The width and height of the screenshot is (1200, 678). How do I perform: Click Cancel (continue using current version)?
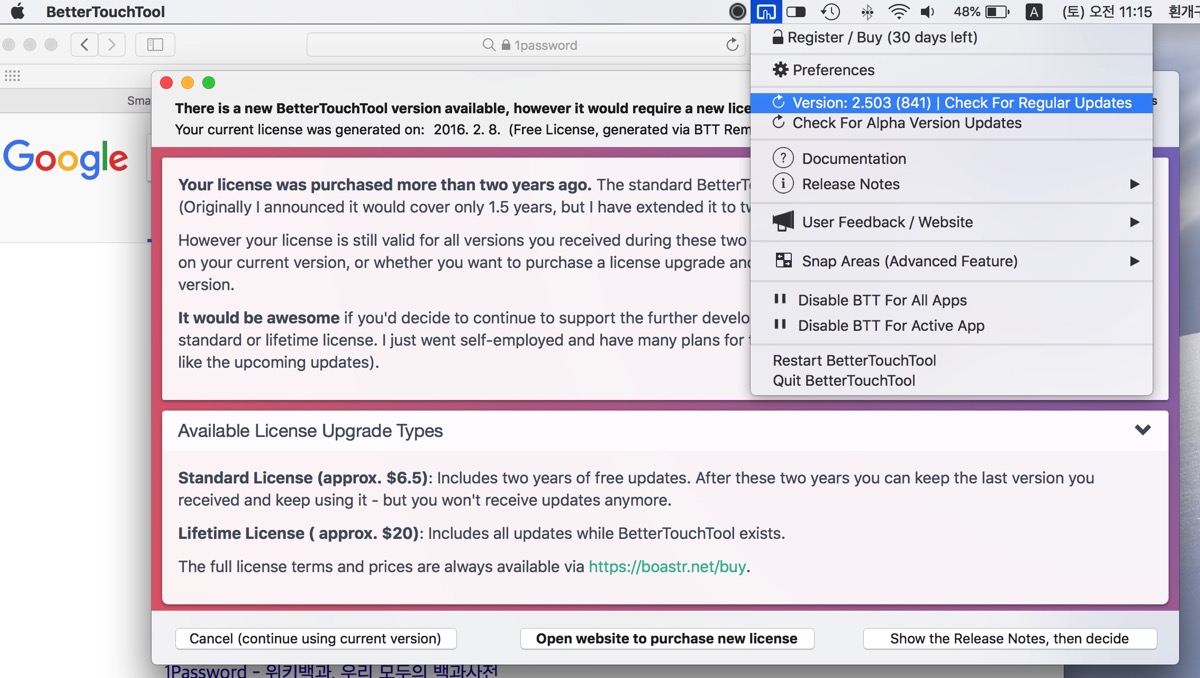(316, 638)
